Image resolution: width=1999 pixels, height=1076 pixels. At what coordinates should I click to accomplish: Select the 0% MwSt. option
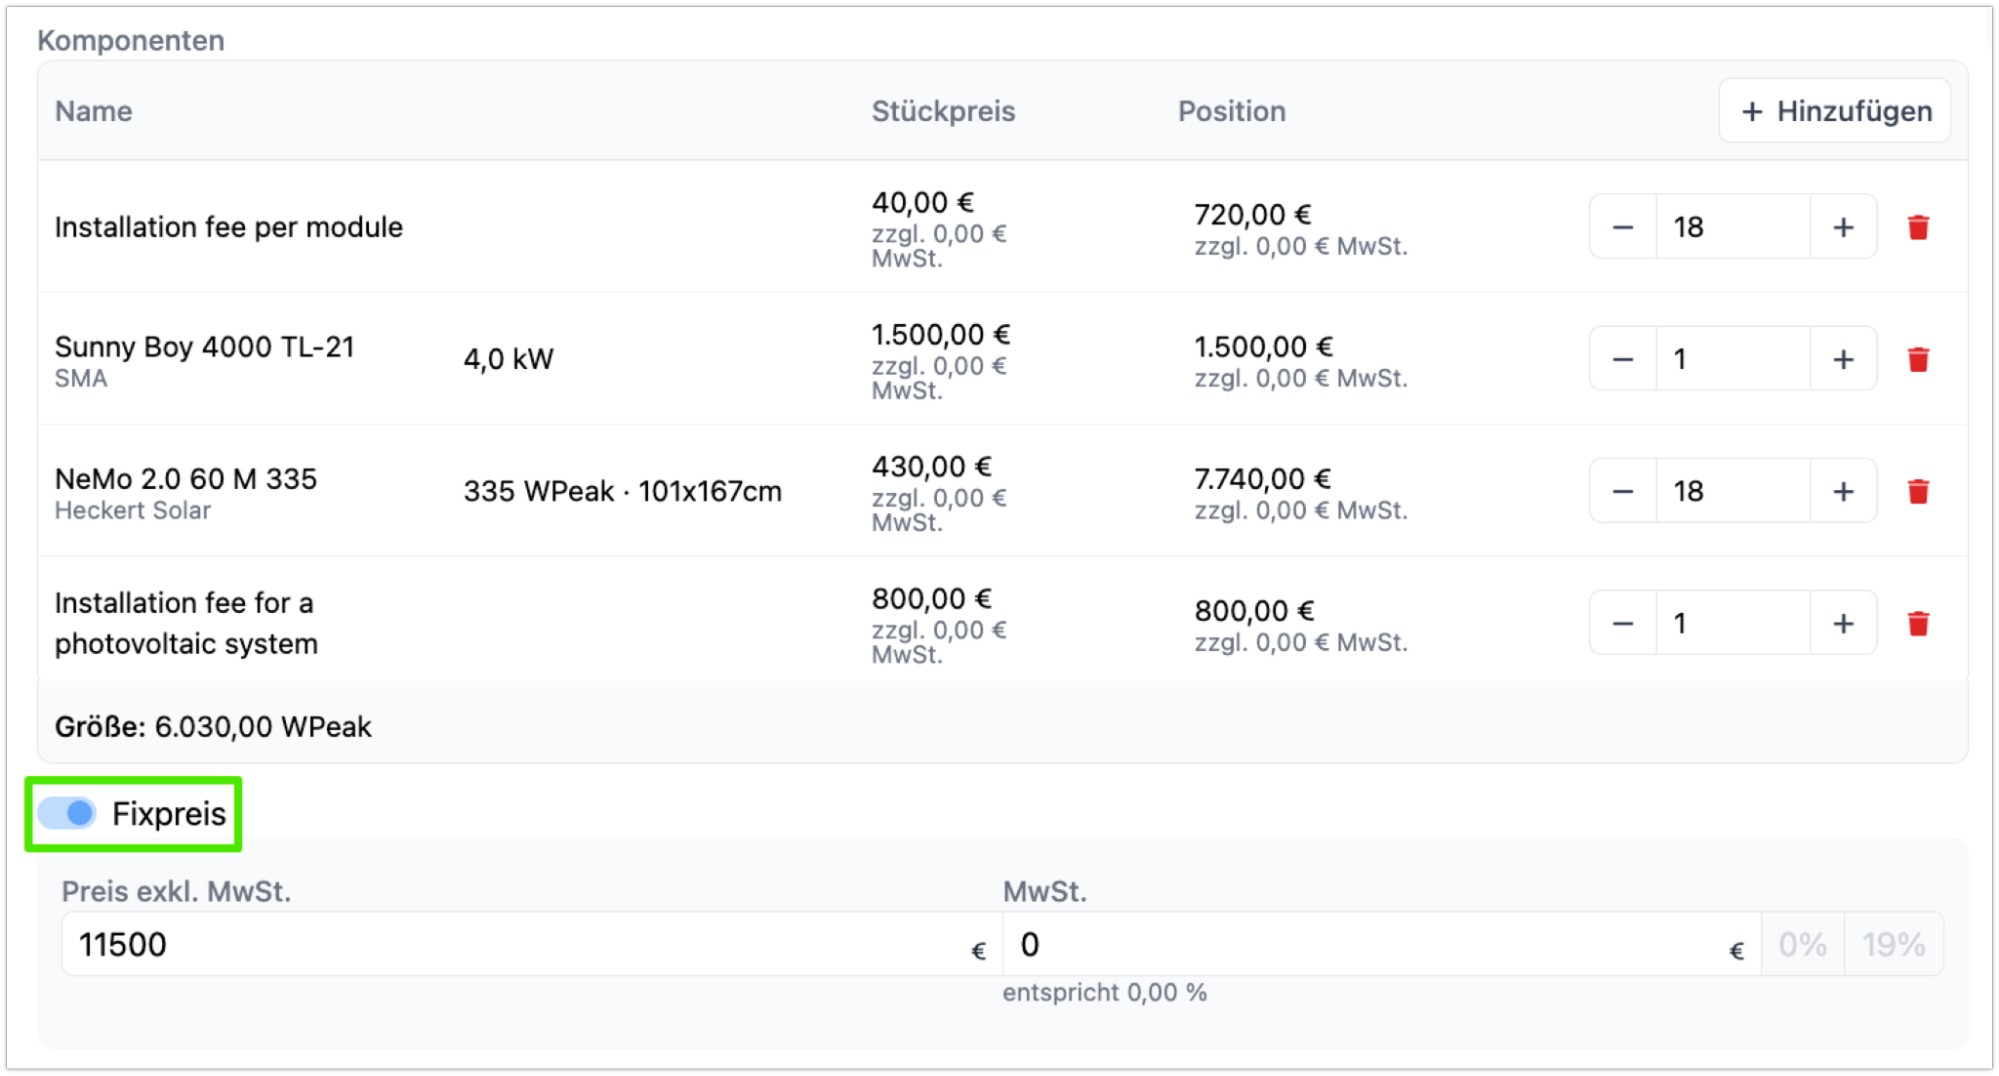(1802, 944)
